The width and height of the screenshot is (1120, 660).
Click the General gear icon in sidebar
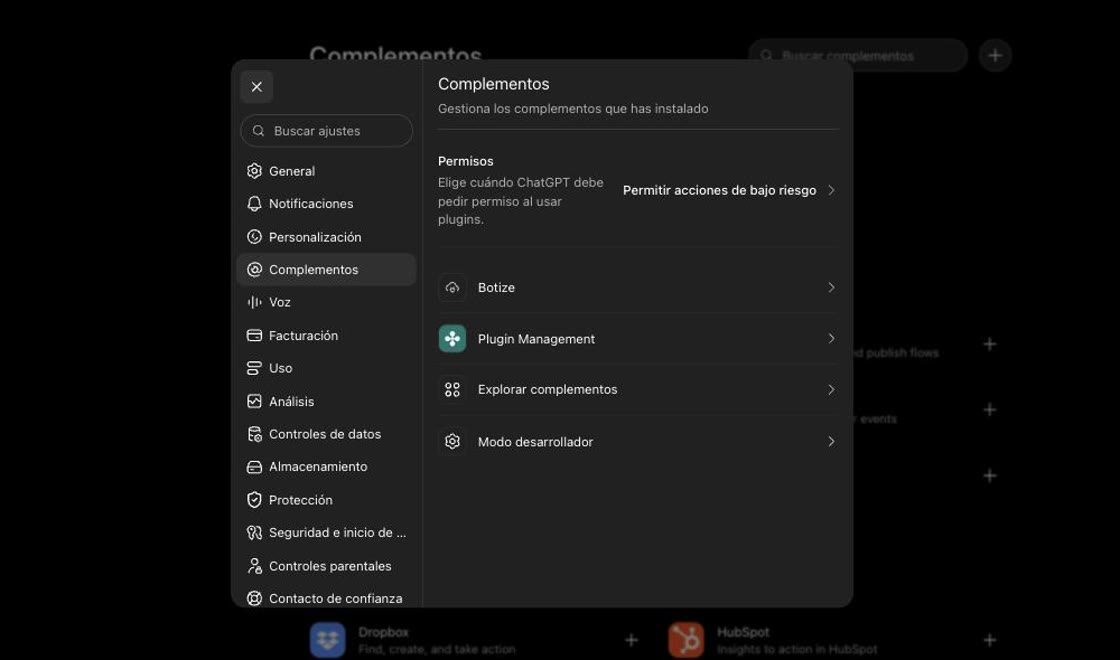pyautogui.click(x=254, y=171)
